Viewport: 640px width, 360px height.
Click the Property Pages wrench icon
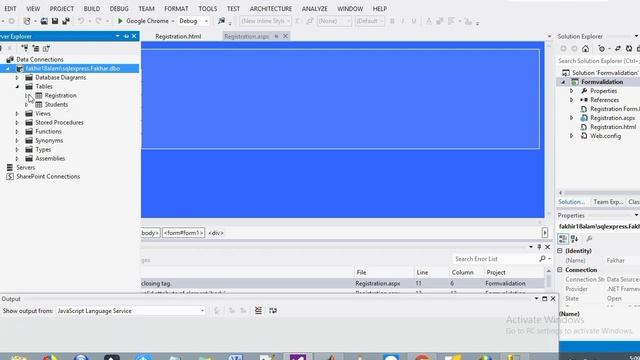589,239
